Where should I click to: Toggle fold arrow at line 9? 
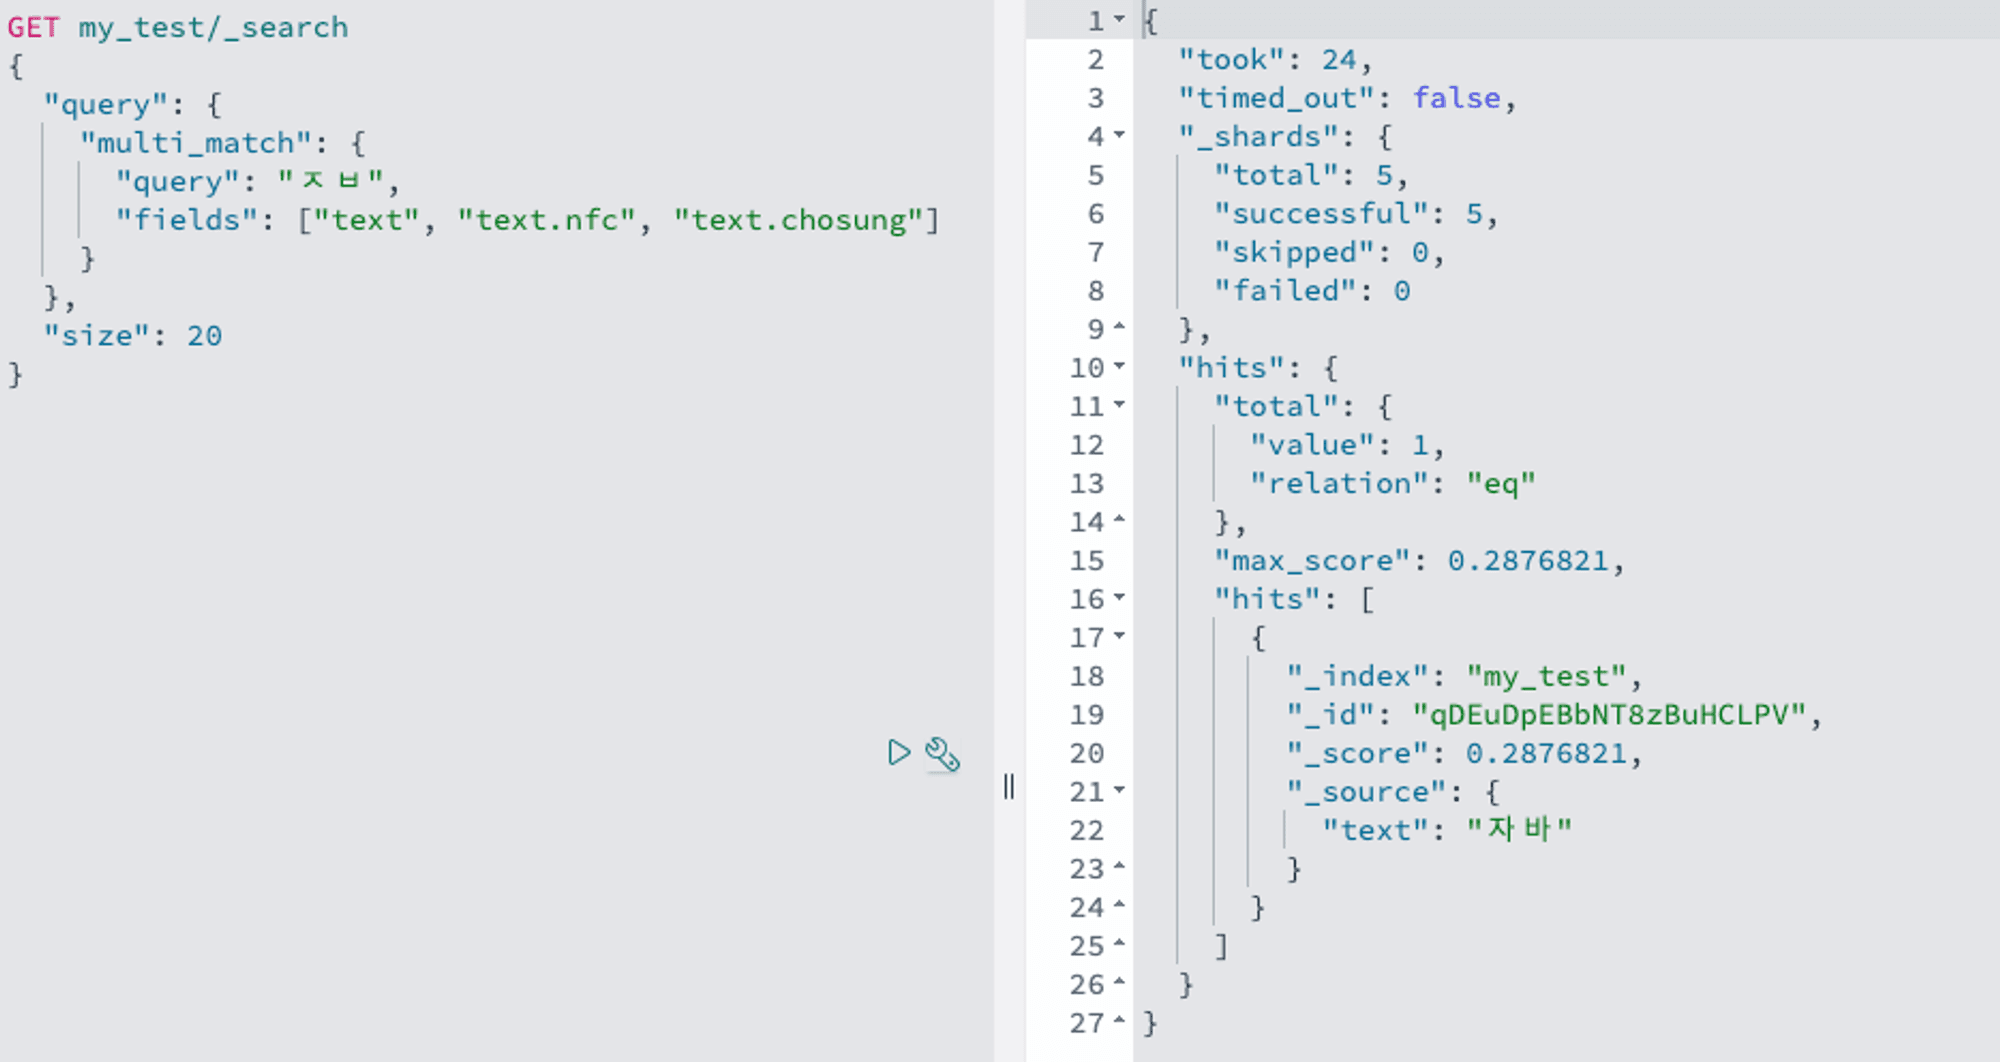coord(1120,327)
